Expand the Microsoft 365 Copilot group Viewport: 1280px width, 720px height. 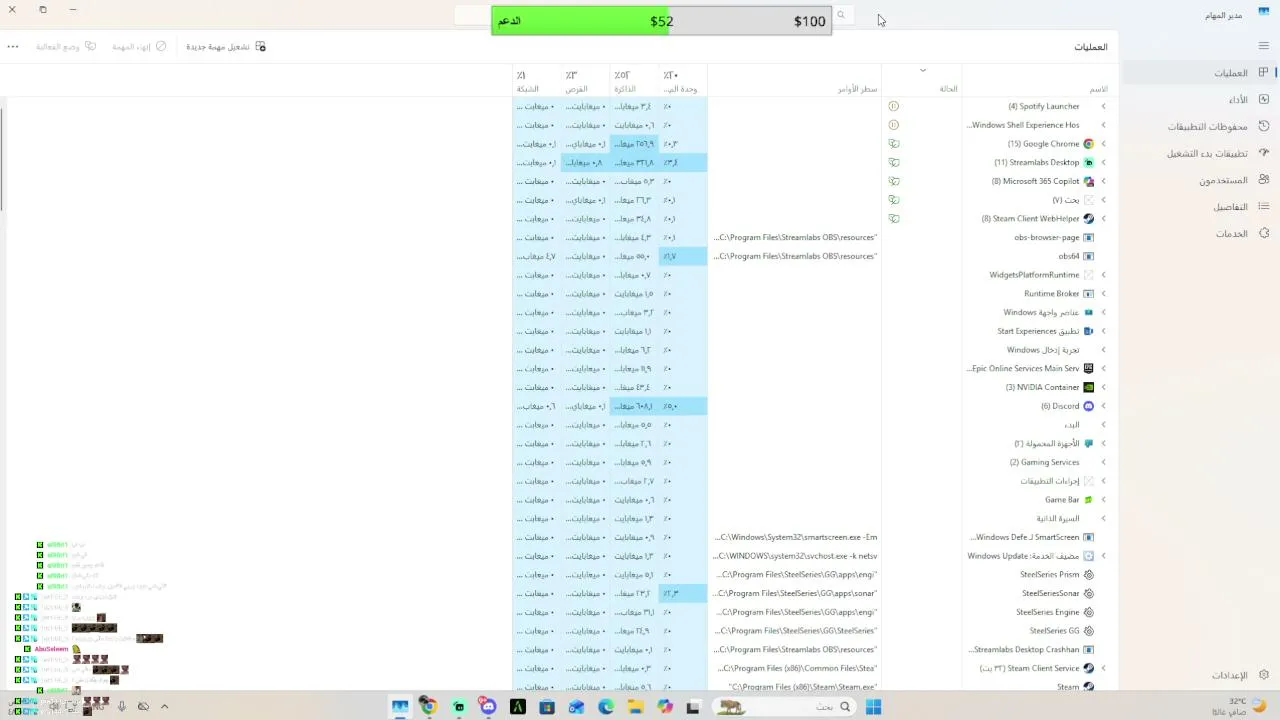point(1104,181)
